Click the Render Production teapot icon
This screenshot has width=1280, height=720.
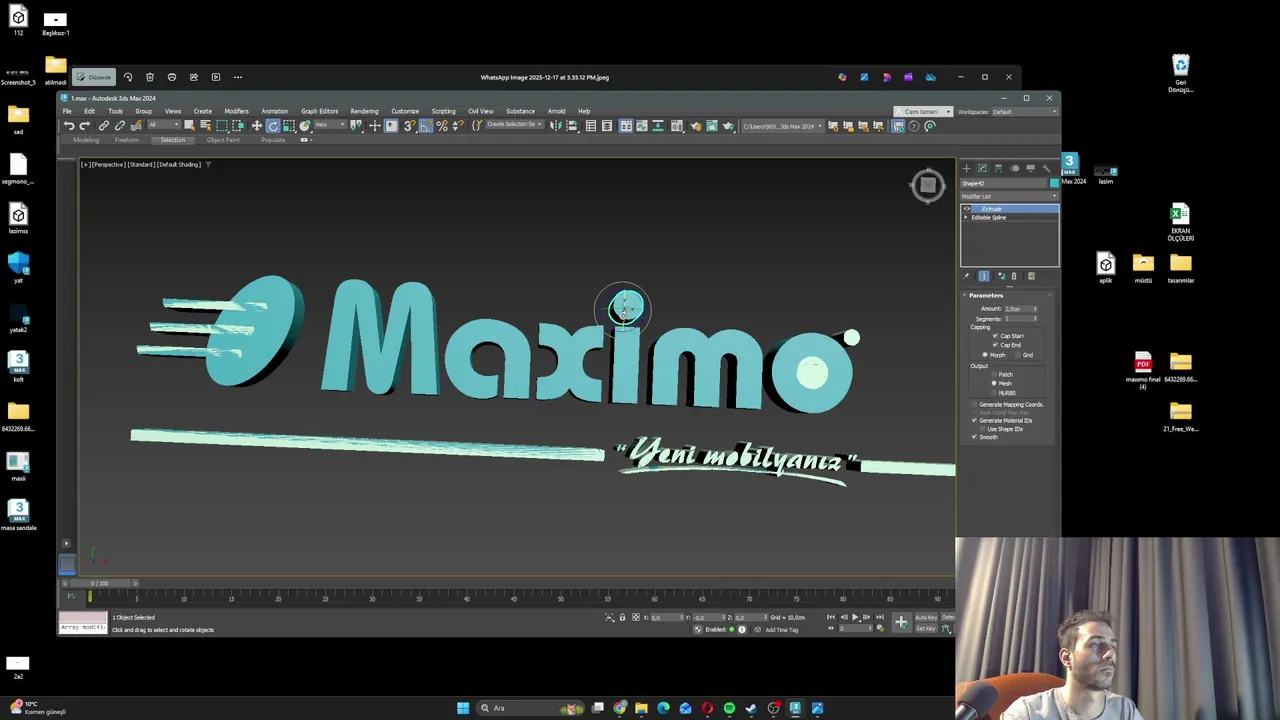(x=728, y=126)
